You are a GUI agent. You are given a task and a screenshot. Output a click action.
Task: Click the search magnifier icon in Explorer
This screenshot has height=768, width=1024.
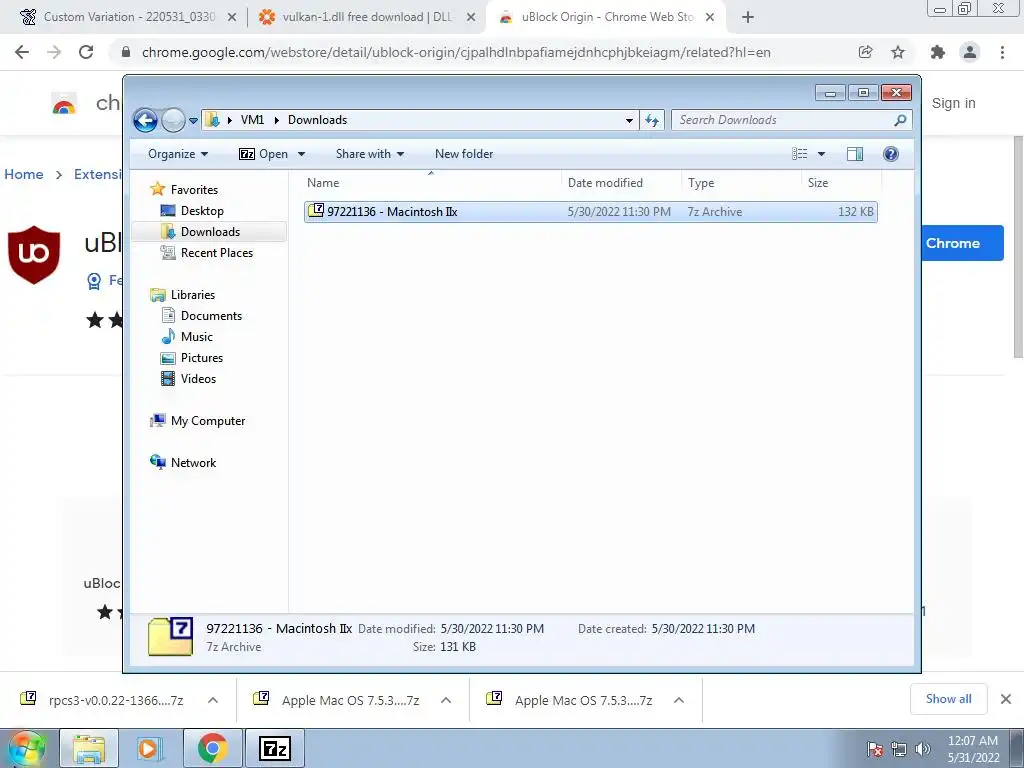[x=901, y=120]
